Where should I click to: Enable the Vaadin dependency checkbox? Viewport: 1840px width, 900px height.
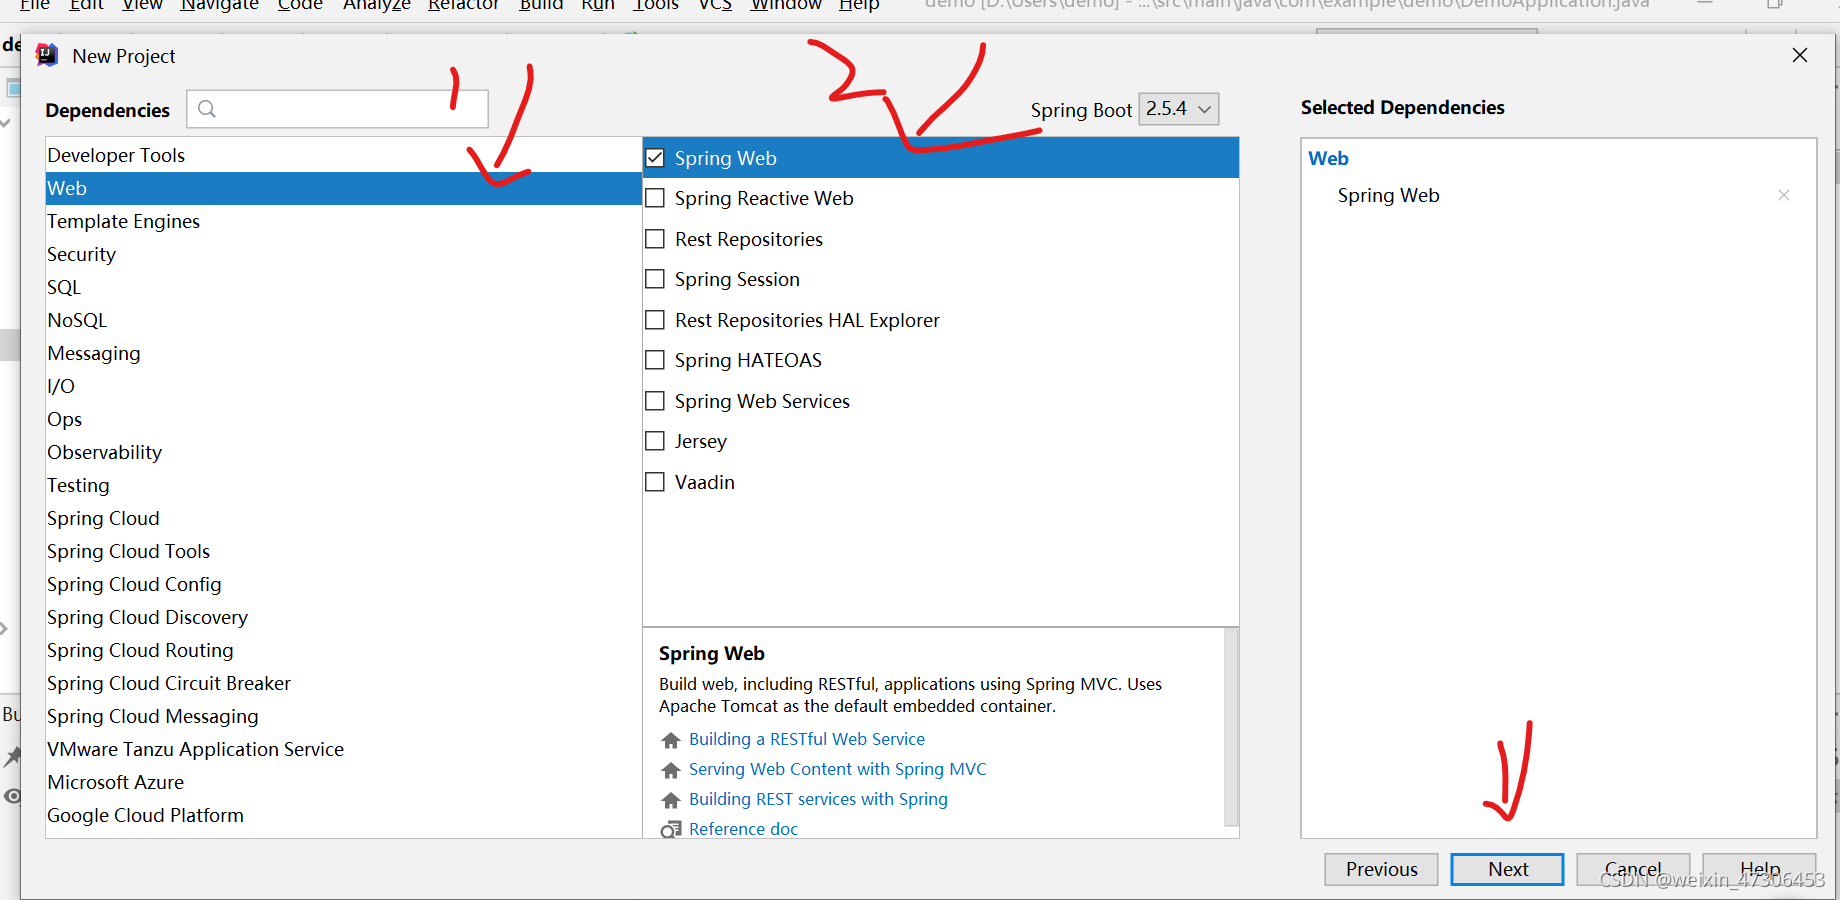coord(655,482)
